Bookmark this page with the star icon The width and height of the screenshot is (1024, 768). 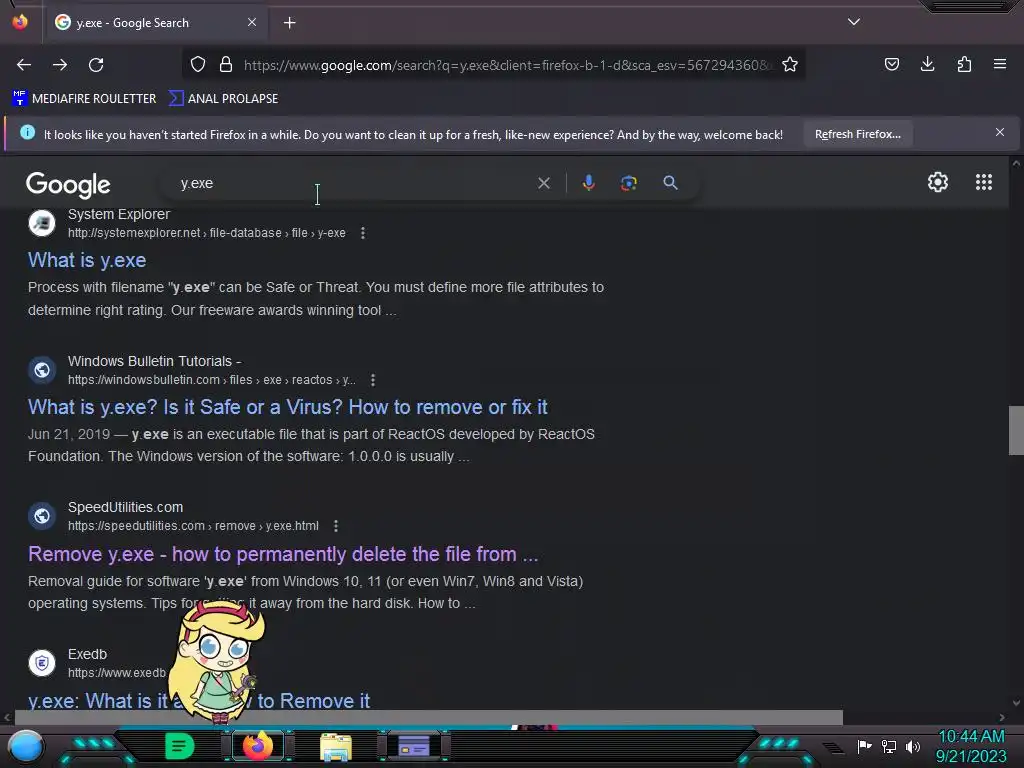[790, 64]
